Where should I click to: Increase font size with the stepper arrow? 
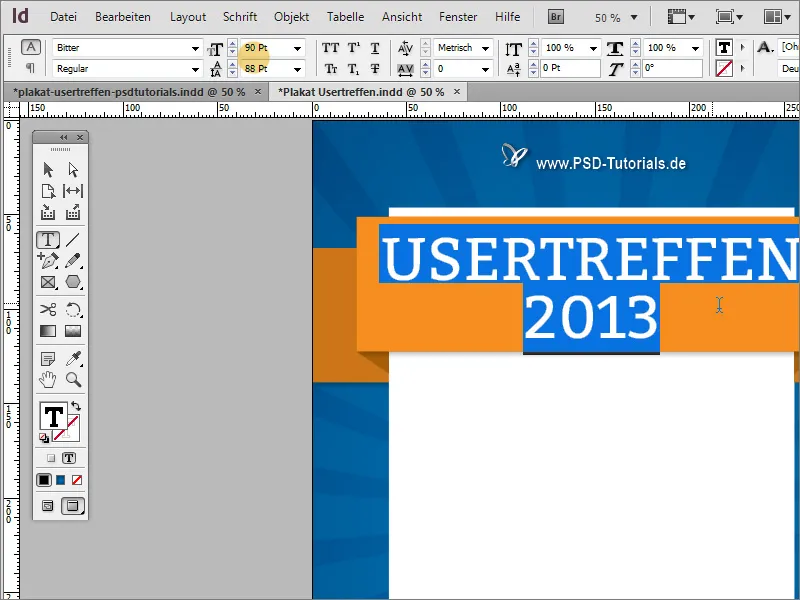point(232,43)
